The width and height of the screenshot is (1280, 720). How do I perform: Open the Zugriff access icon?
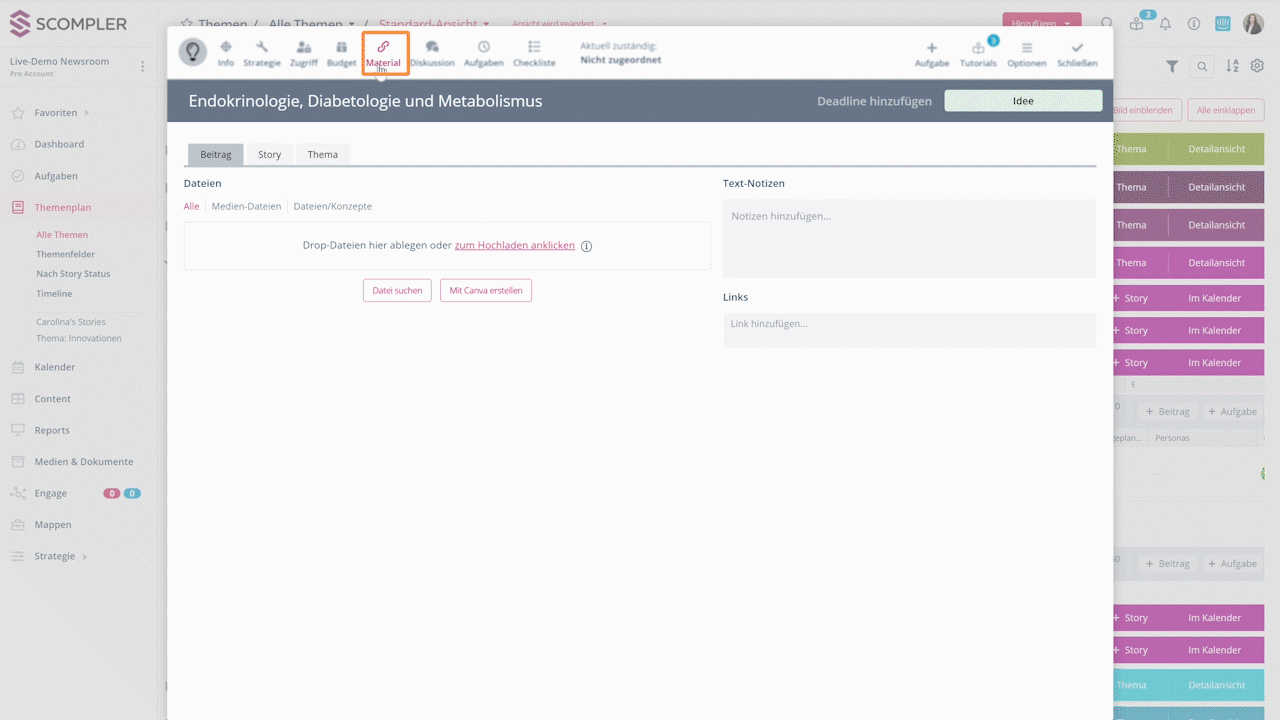pos(304,47)
